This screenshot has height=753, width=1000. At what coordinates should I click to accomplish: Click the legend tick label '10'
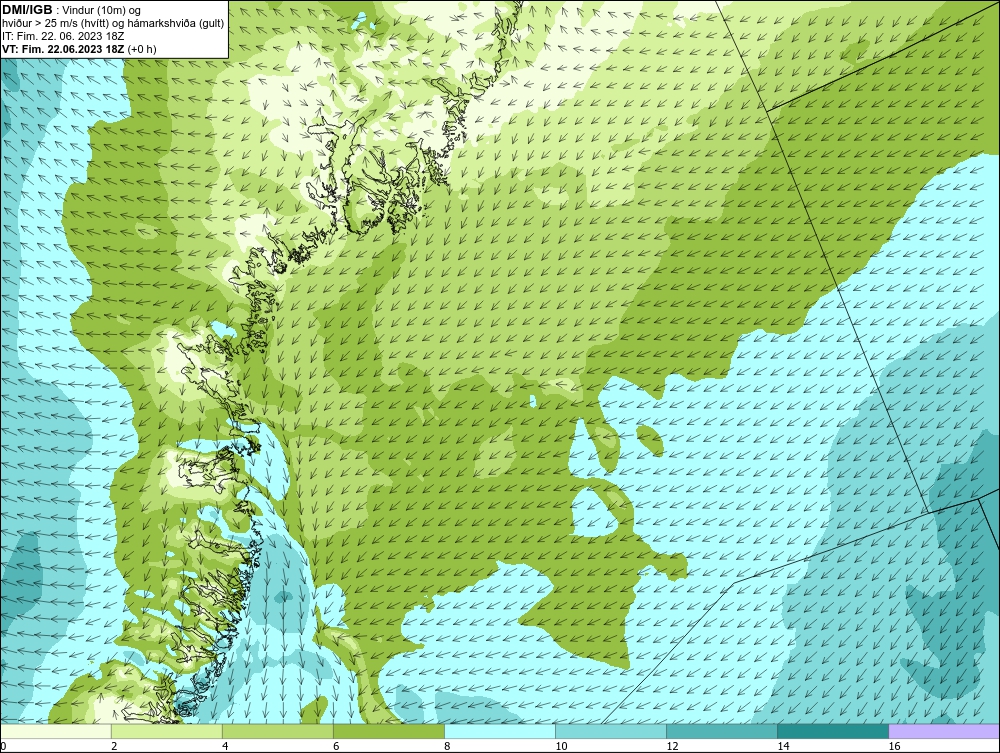click(561, 746)
